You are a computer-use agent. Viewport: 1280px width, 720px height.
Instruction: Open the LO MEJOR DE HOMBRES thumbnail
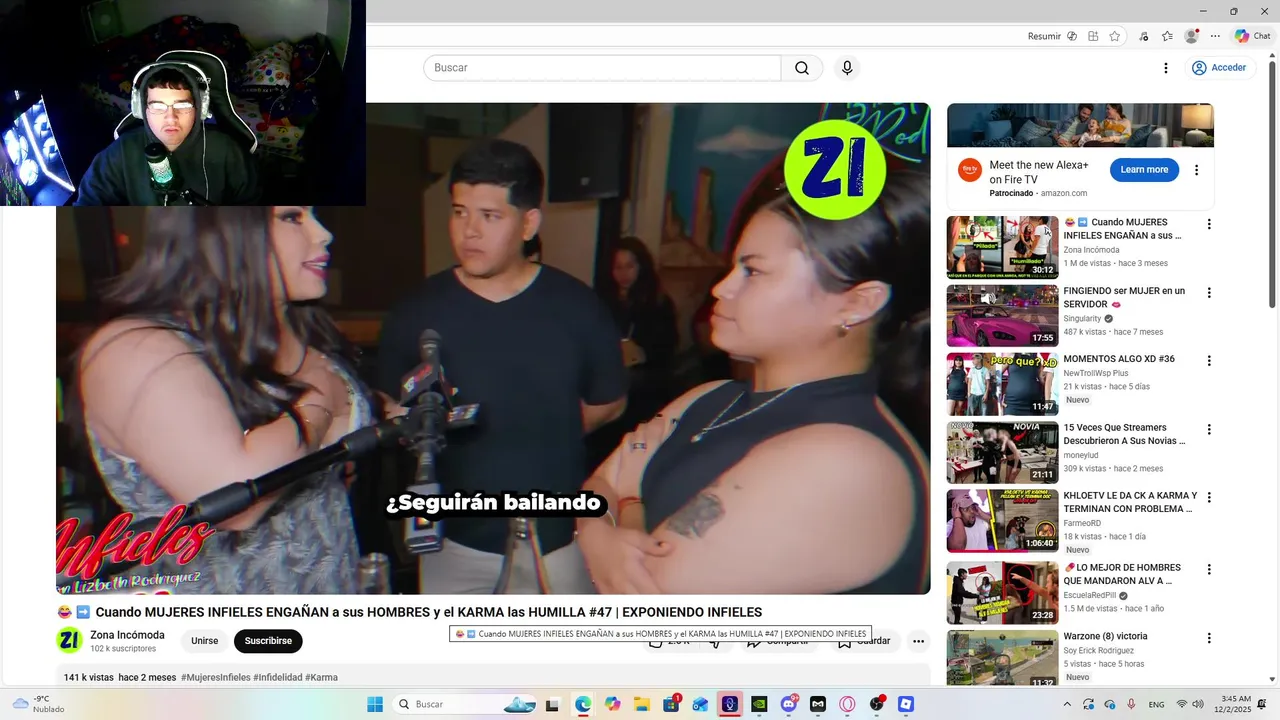point(1002,593)
